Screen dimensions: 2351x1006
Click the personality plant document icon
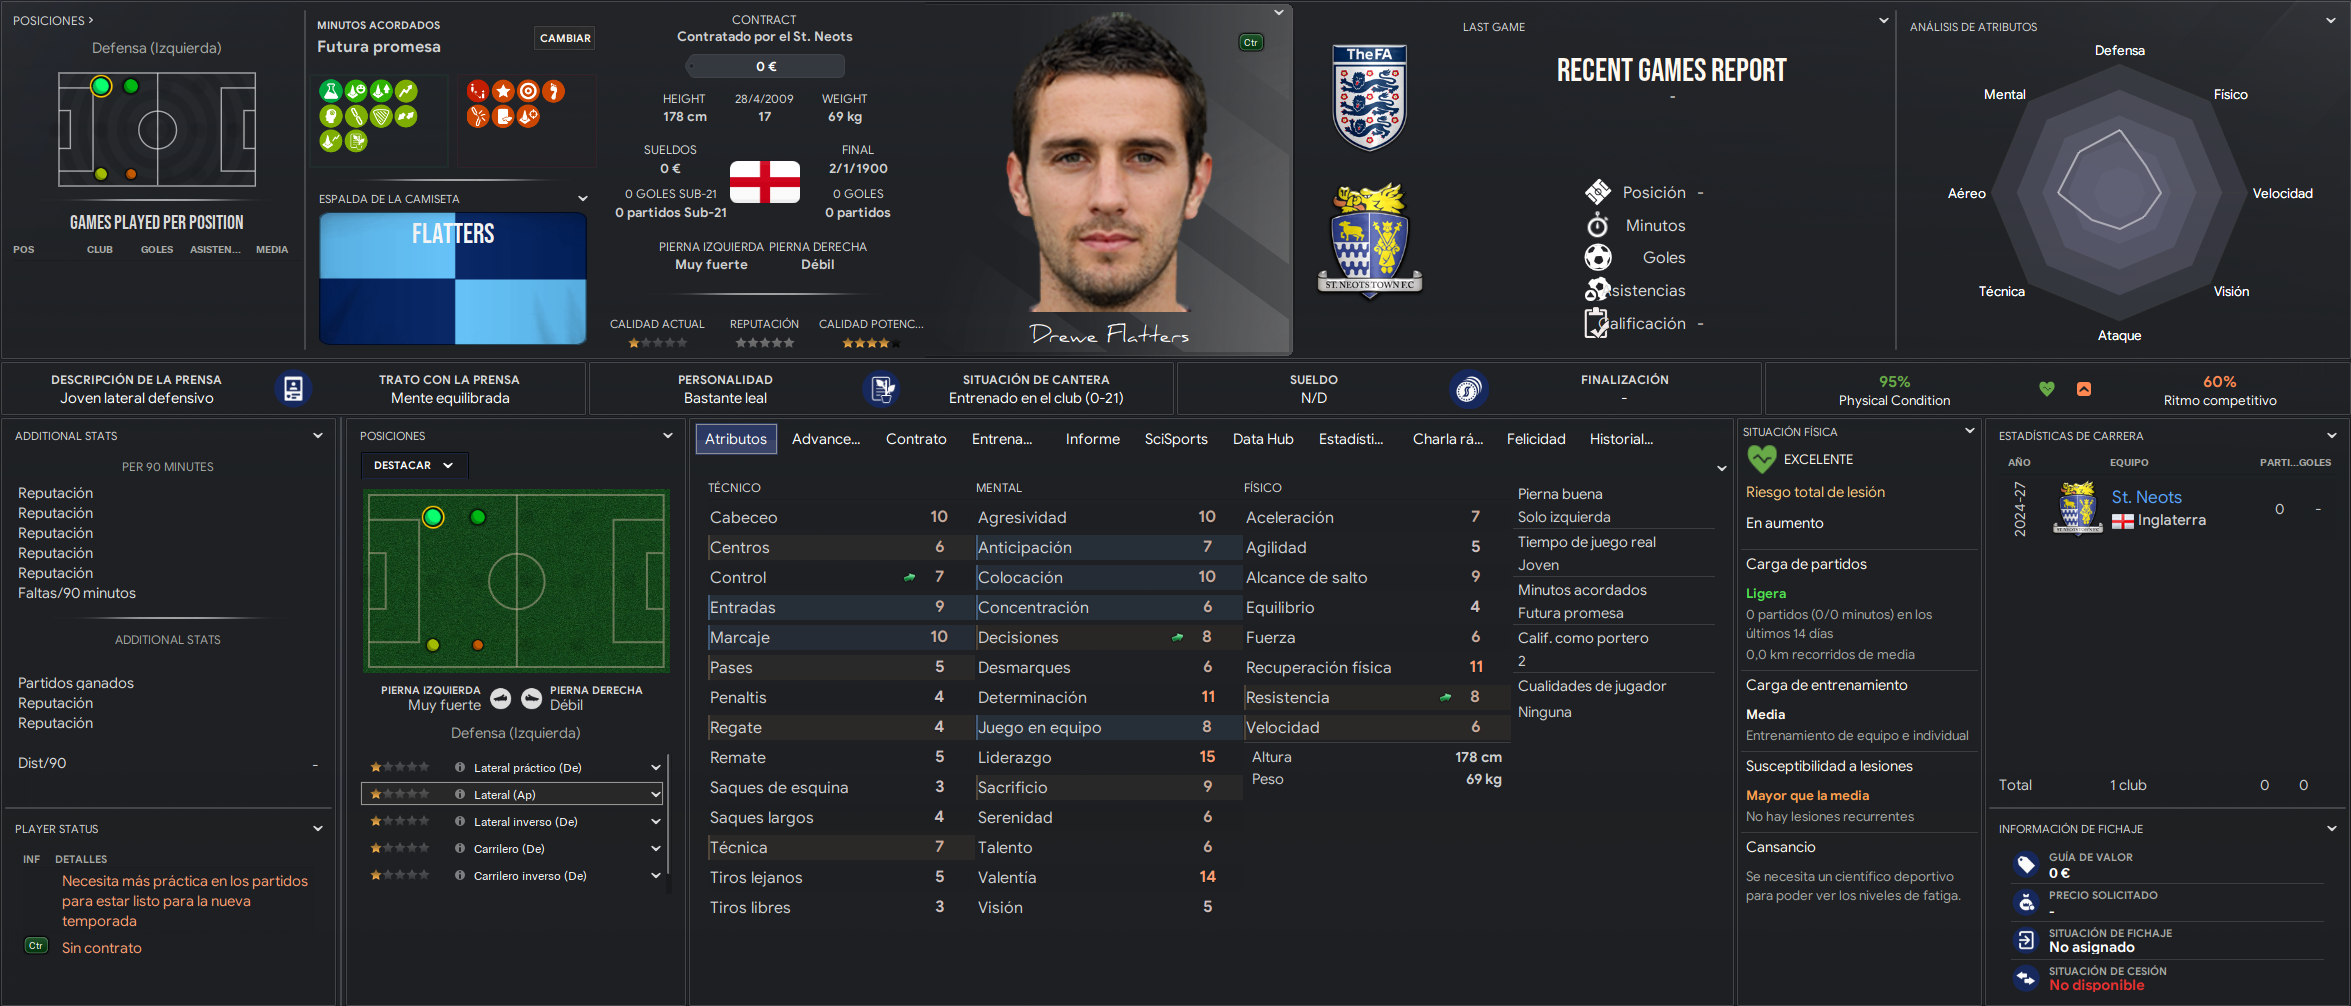pos(881,389)
